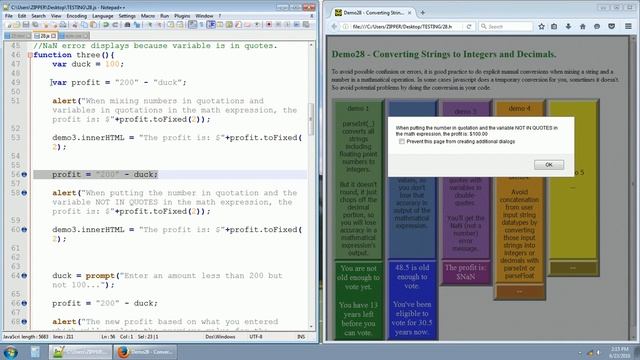Image resolution: width=640 pixels, height=360 pixels.
Task: Reload the Firefox page
Action: 469,27
